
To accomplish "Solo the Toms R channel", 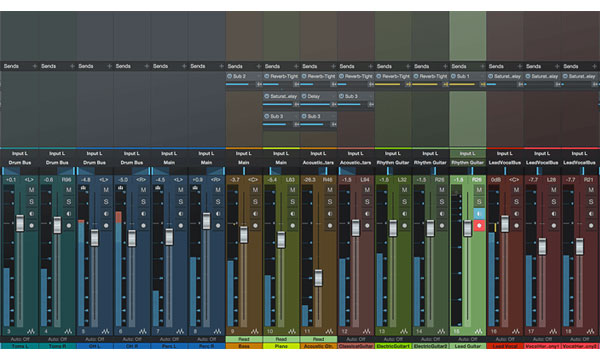I will pyautogui.click(x=68, y=202).
